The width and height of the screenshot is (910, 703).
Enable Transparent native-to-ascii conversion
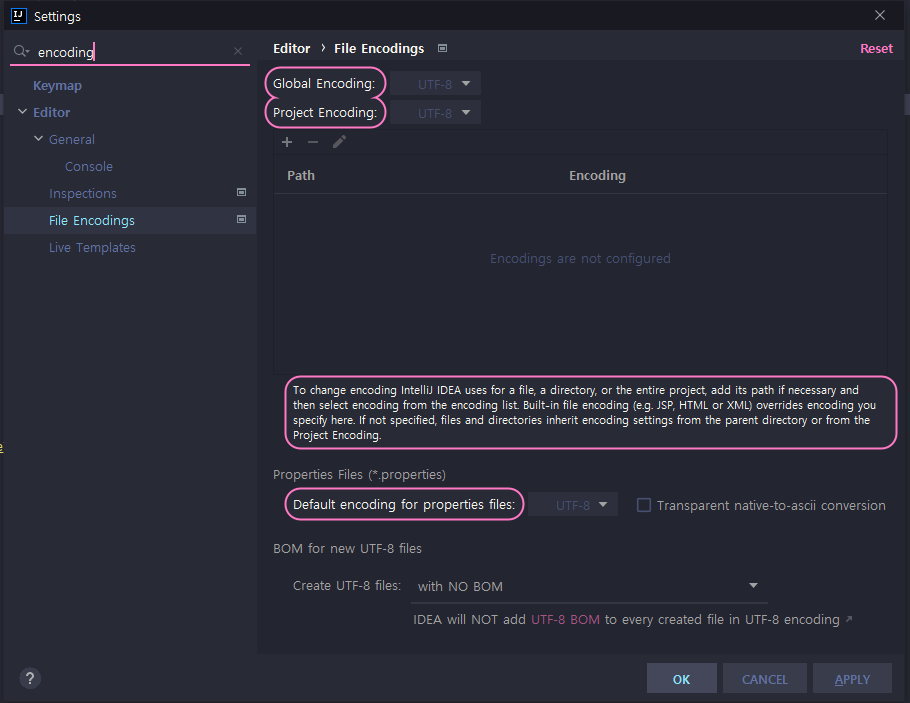tap(644, 505)
